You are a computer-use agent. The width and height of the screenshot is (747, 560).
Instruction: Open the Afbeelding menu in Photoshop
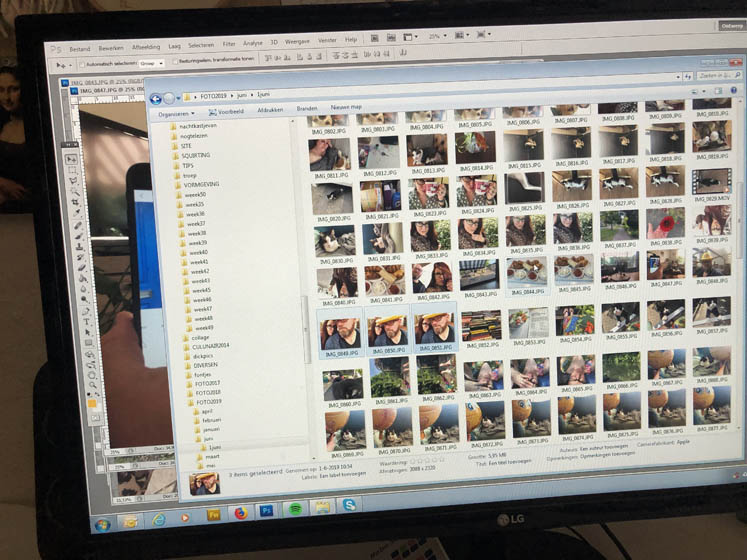145,46
